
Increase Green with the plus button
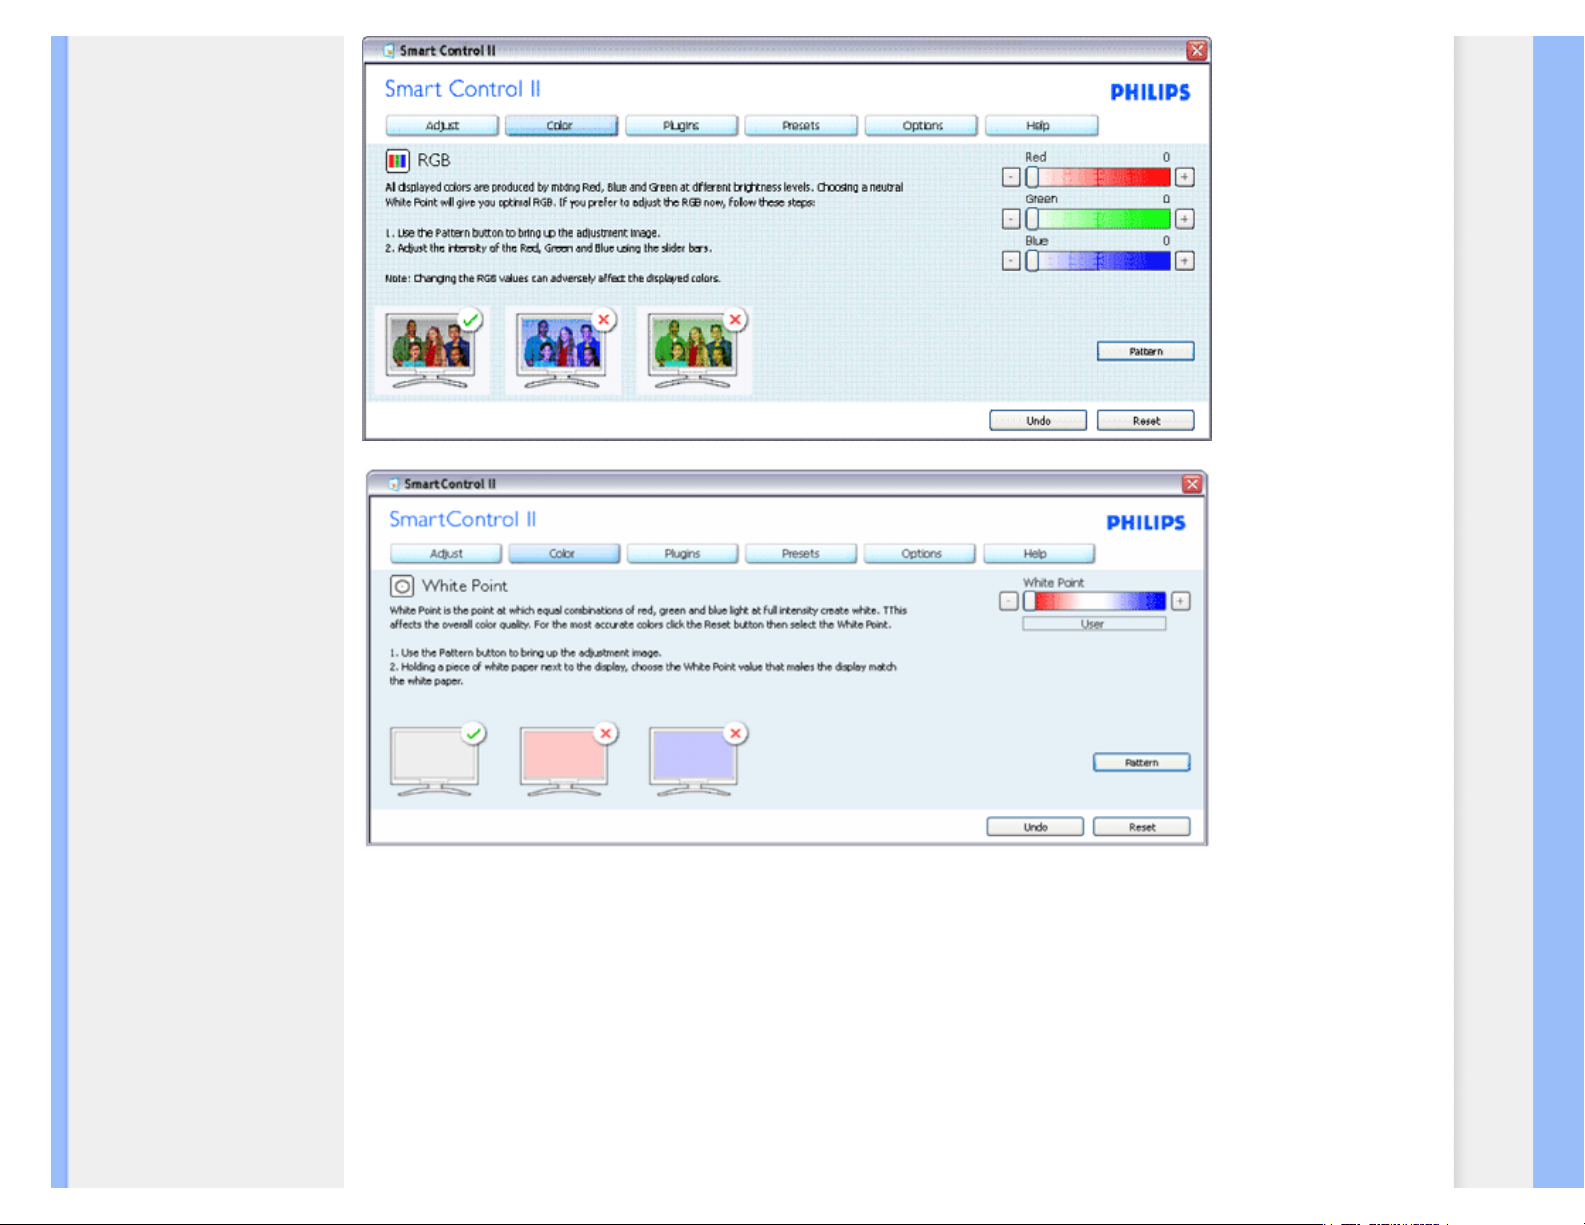[x=1184, y=219]
